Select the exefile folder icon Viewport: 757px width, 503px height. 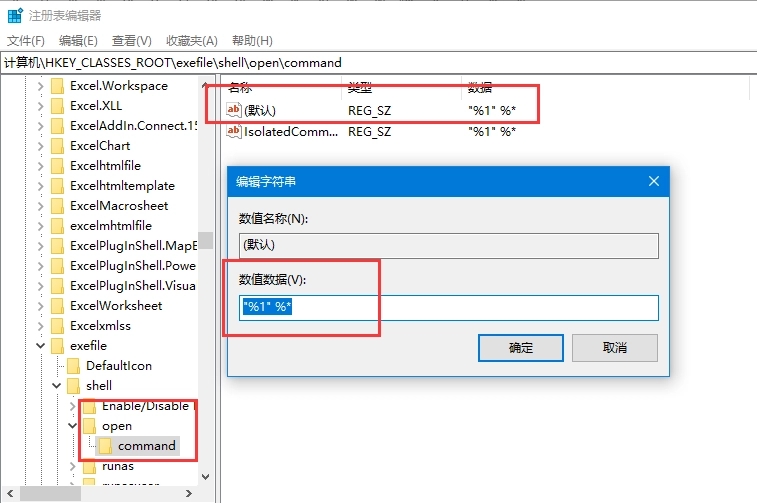pyautogui.click(x=57, y=346)
